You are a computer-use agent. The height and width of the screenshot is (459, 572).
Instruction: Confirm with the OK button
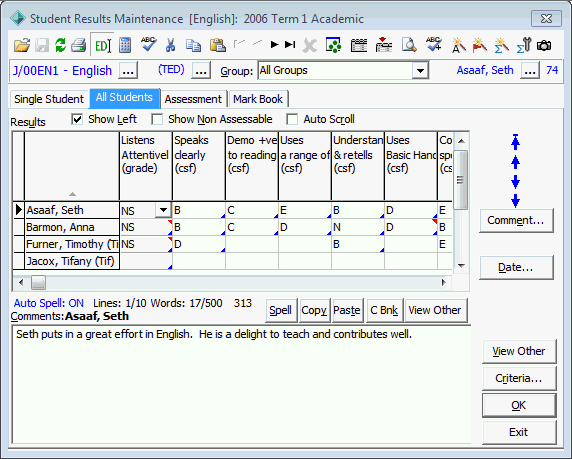[x=519, y=405]
